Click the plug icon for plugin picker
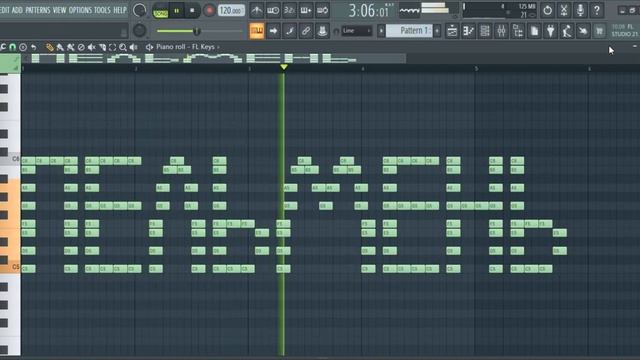 coord(551,31)
